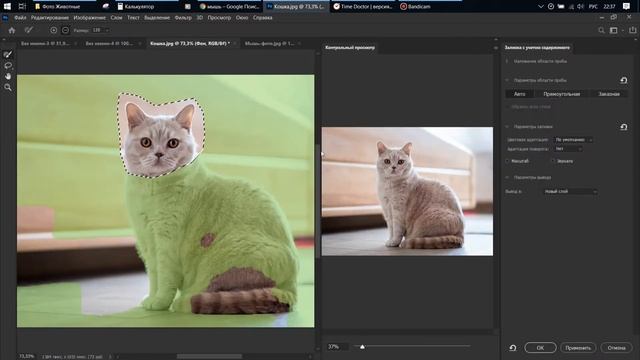The image size is (640, 360).
Task: Reset sampling area options with the undo arrow
Action: point(624,80)
